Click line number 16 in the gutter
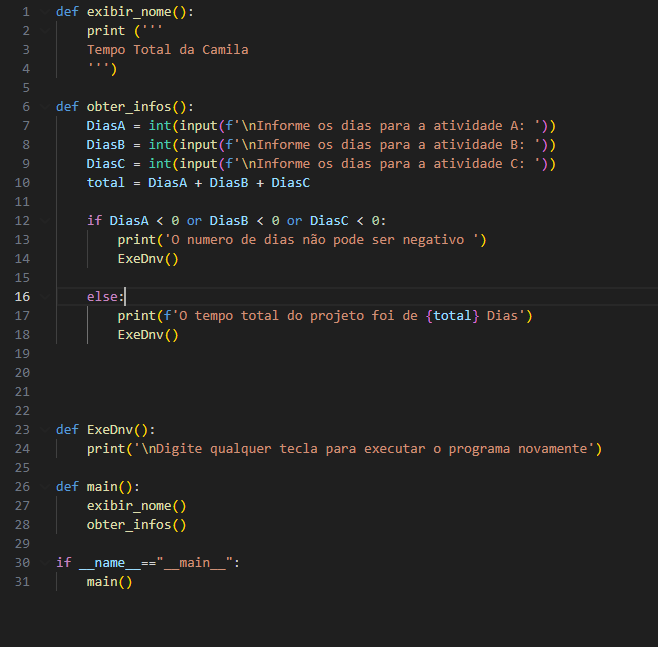This screenshot has height=647, width=658. pos(22,297)
